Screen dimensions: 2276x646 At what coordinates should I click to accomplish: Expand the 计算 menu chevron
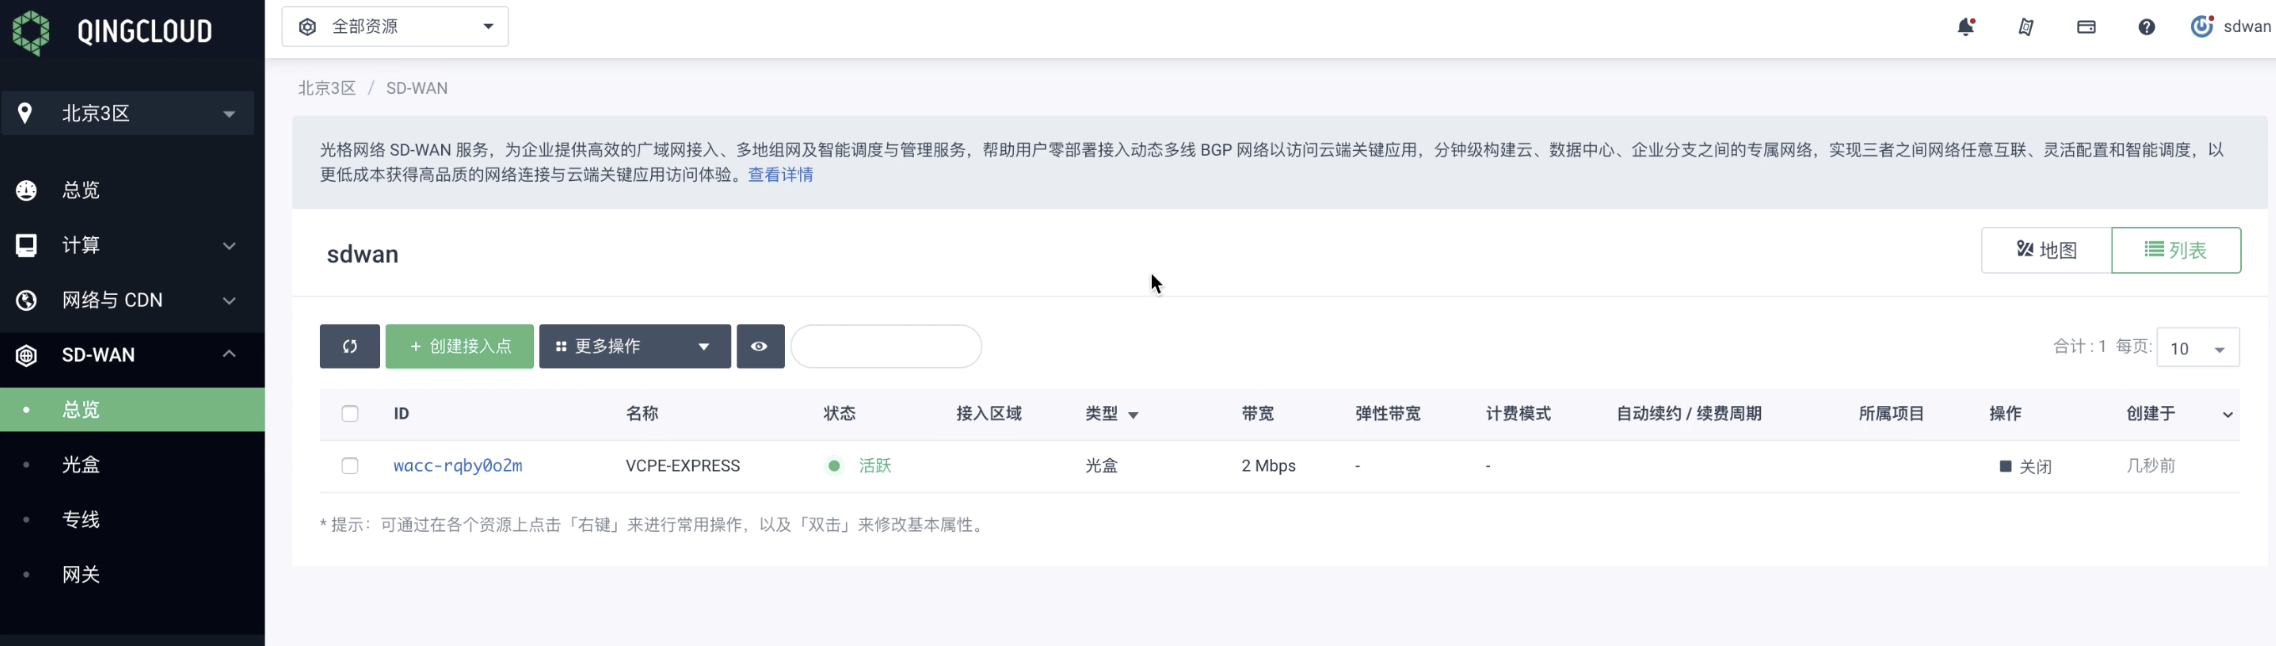[229, 245]
